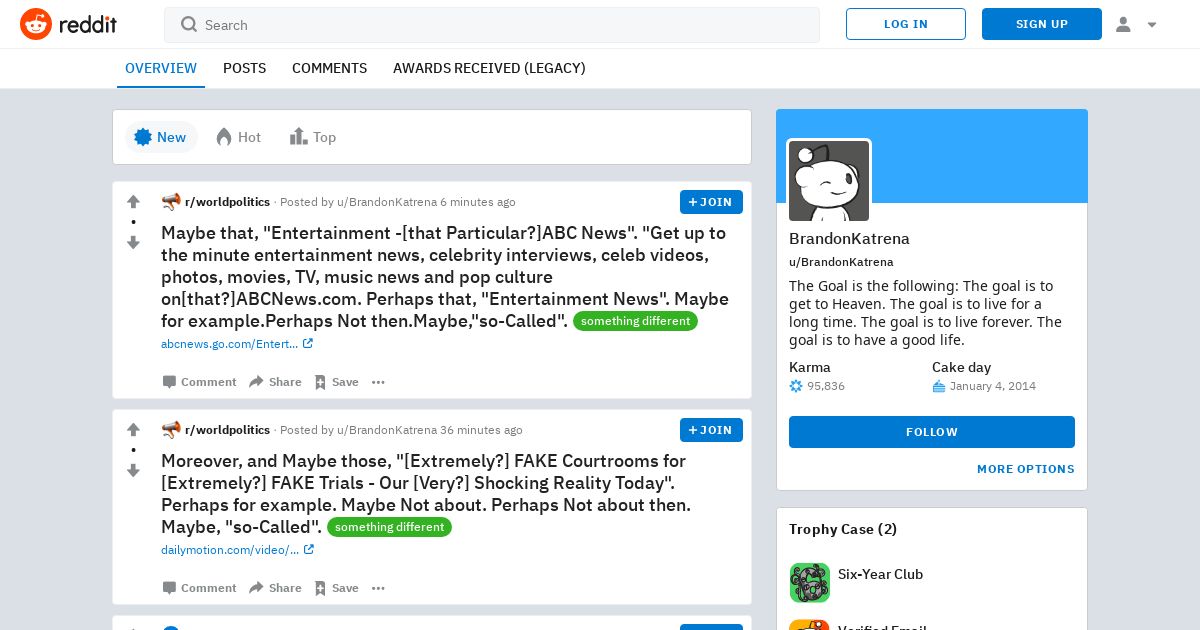Comment on the ABC News post
The width and height of the screenshot is (1200, 630).
199,382
